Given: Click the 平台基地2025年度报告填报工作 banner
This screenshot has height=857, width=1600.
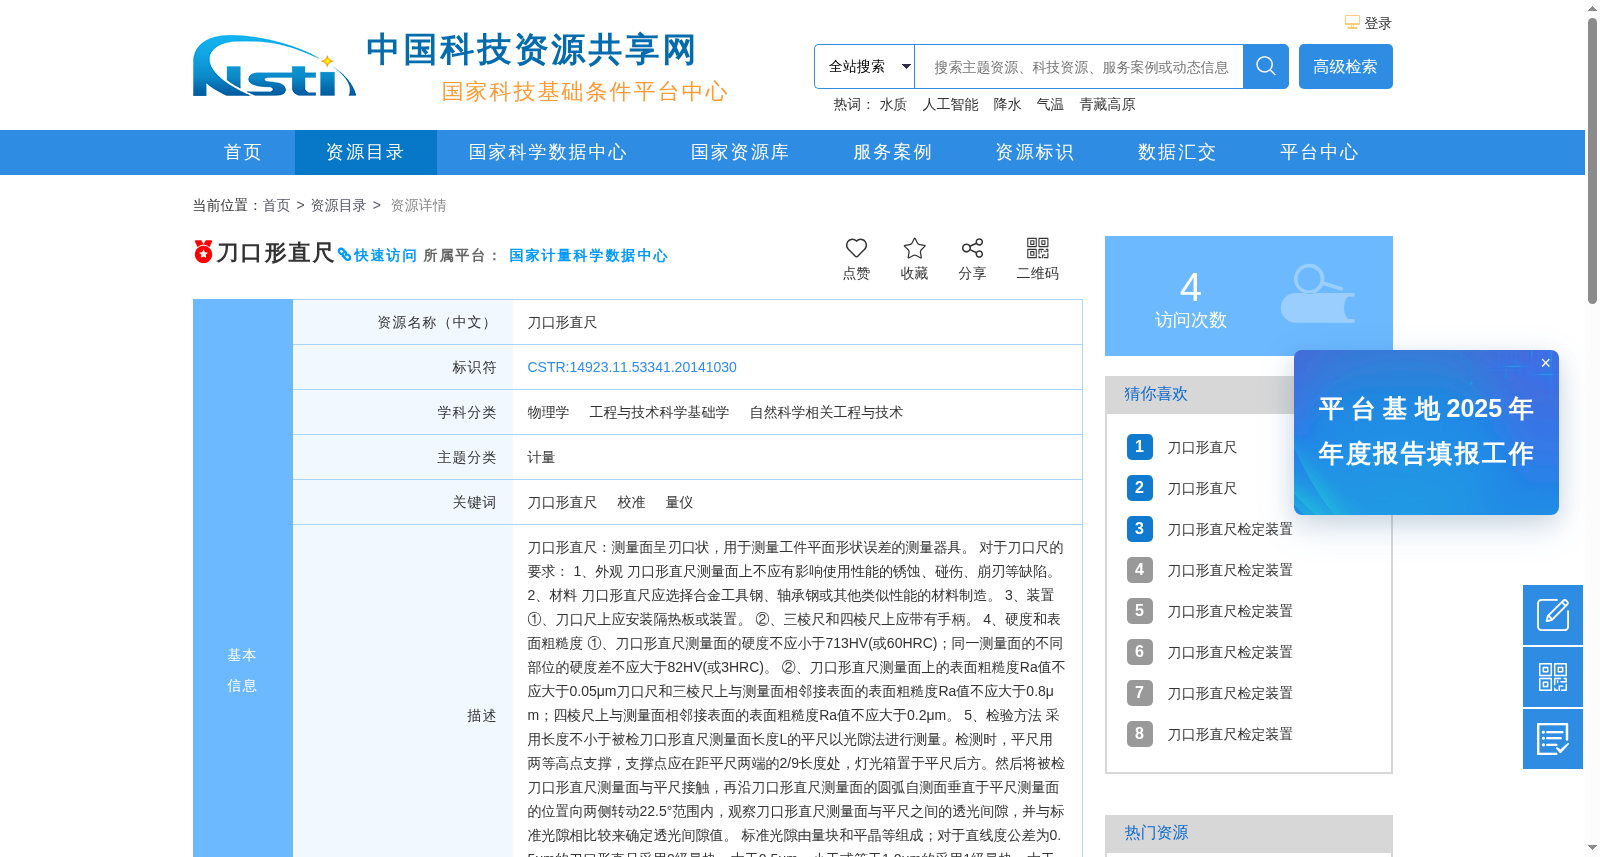Looking at the screenshot, I should (1426, 432).
